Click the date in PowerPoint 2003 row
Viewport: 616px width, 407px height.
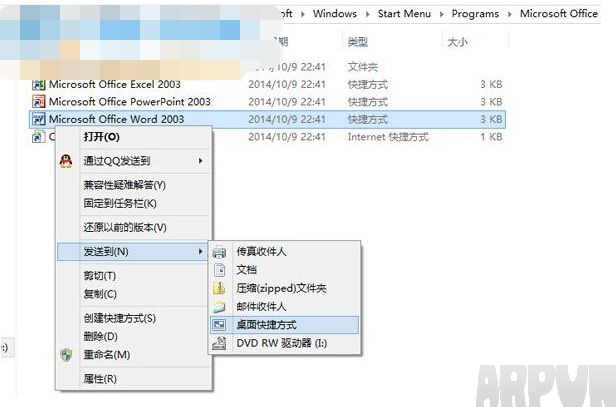[x=287, y=102]
